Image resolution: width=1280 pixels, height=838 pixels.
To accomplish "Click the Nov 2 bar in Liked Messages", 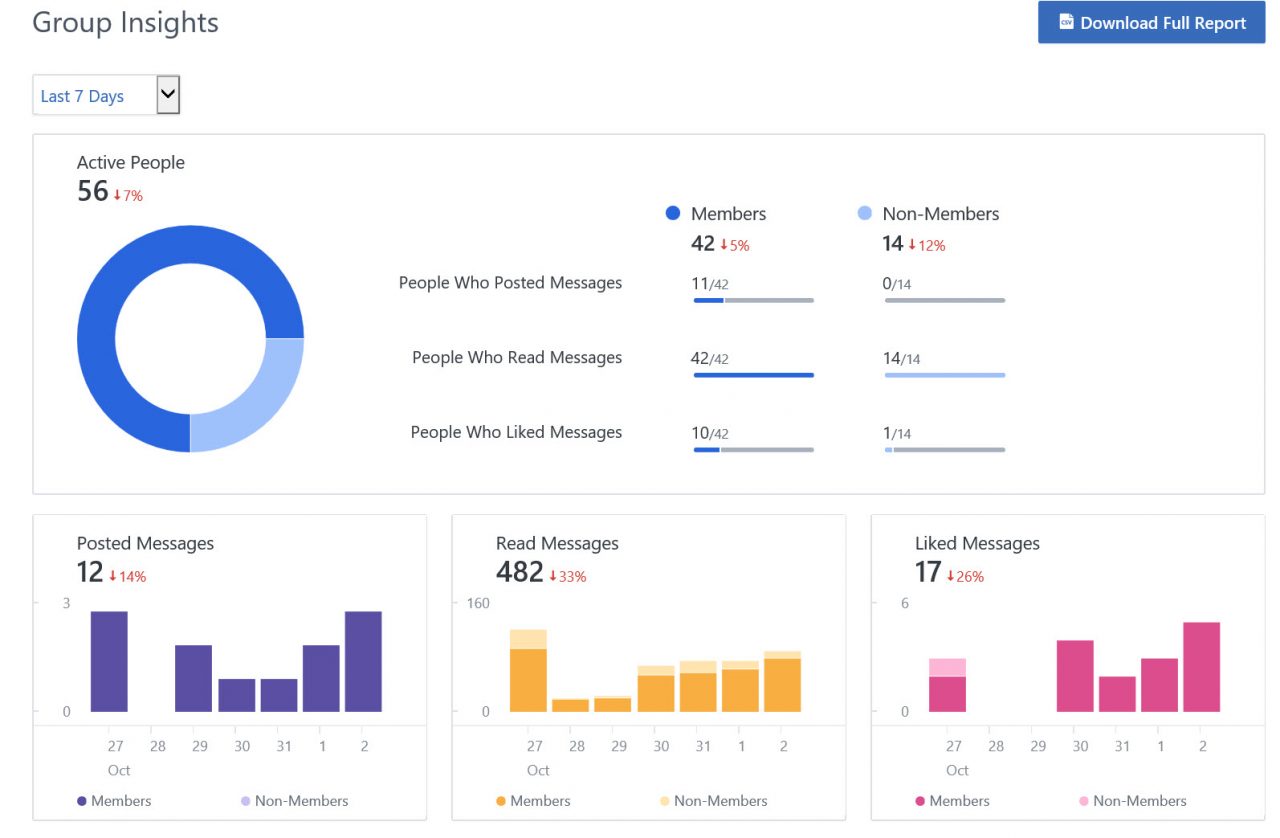I will (x=1201, y=667).
